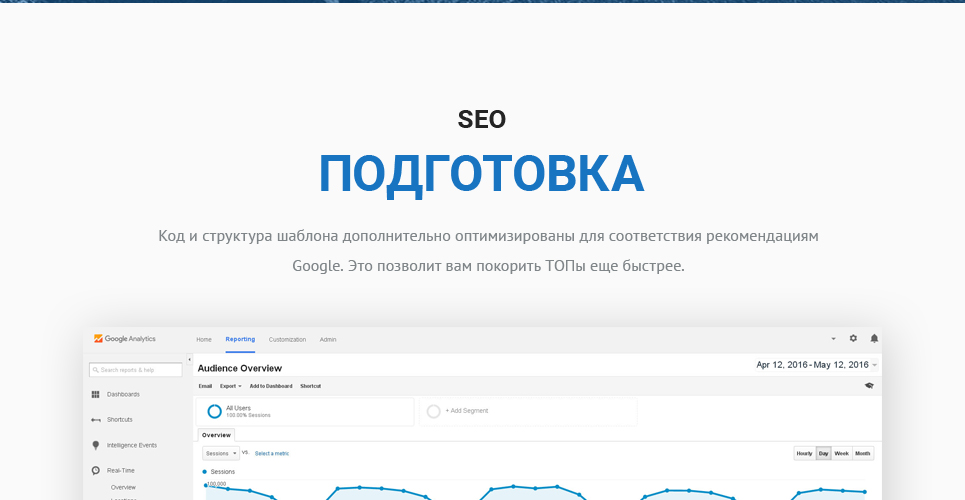
Task: Select the Overview report tab
Action: coord(216,435)
